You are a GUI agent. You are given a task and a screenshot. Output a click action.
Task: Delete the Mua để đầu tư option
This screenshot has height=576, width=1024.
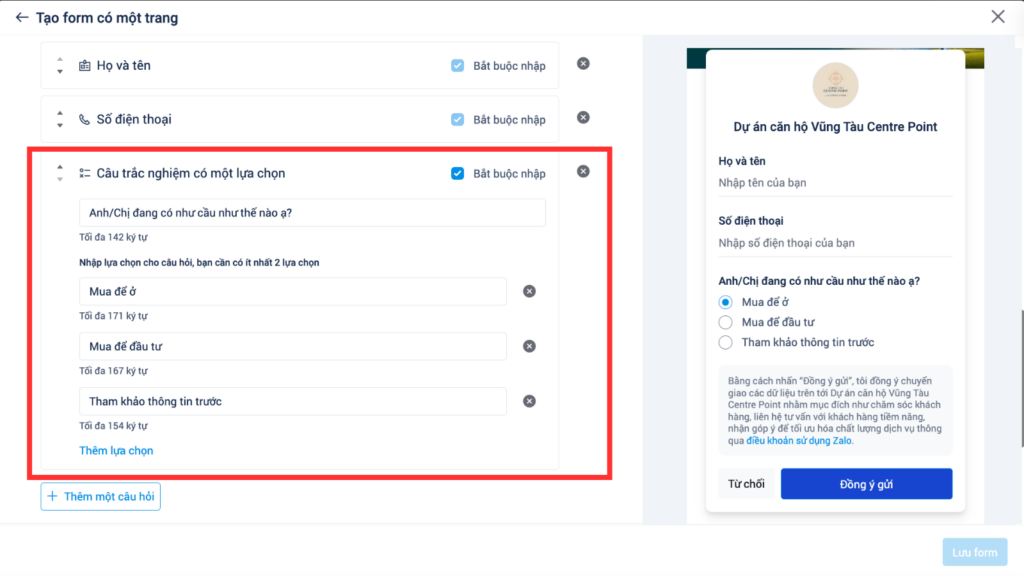(529, 346)
